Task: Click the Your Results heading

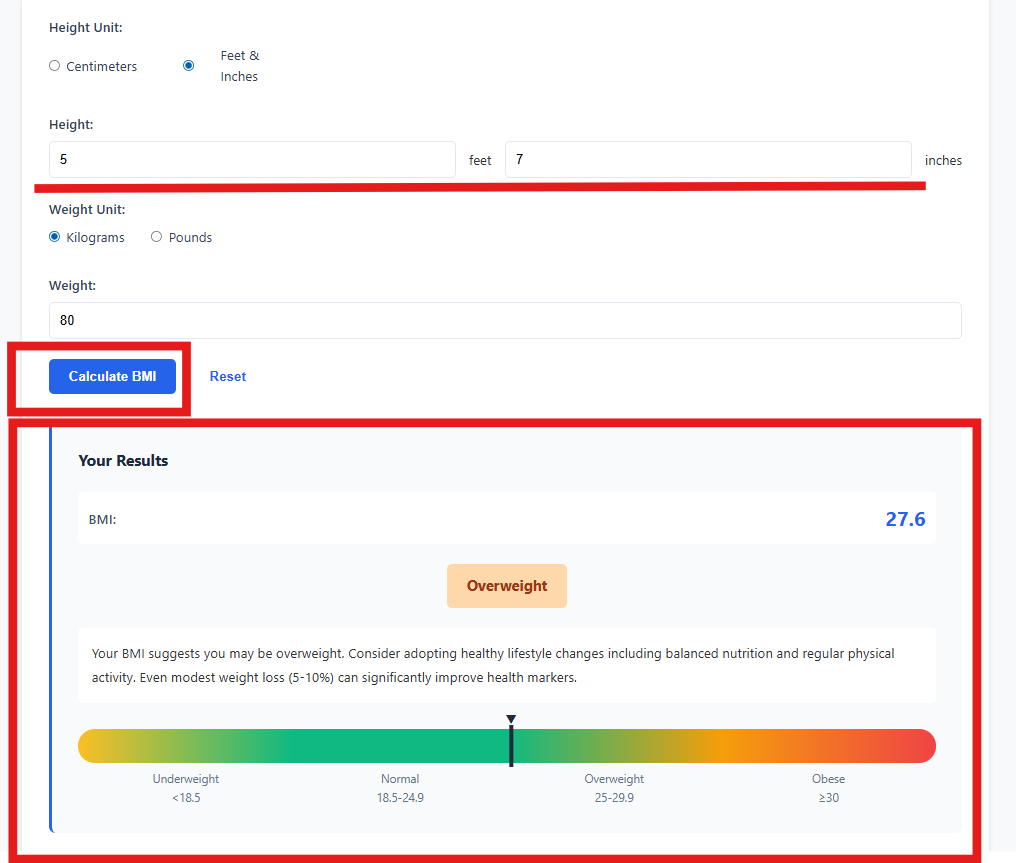Action: pos(123,460)
